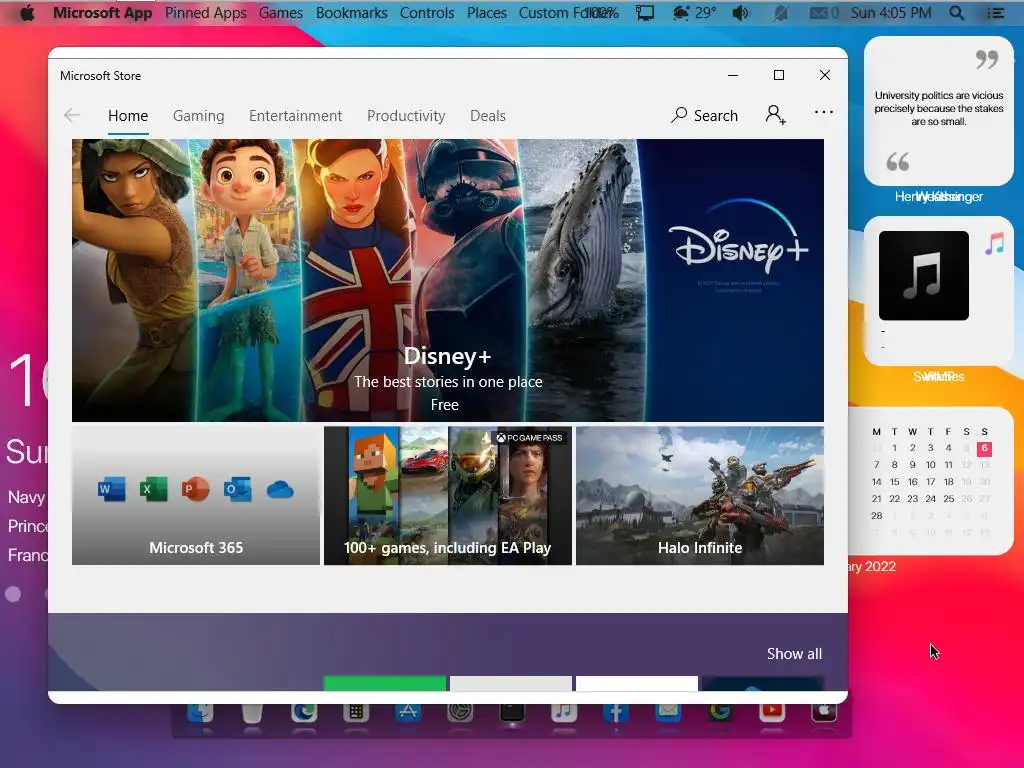The image size is (1024, 768).
Task: Open the weather 29° indicator
Action: [x=694, y=13]
